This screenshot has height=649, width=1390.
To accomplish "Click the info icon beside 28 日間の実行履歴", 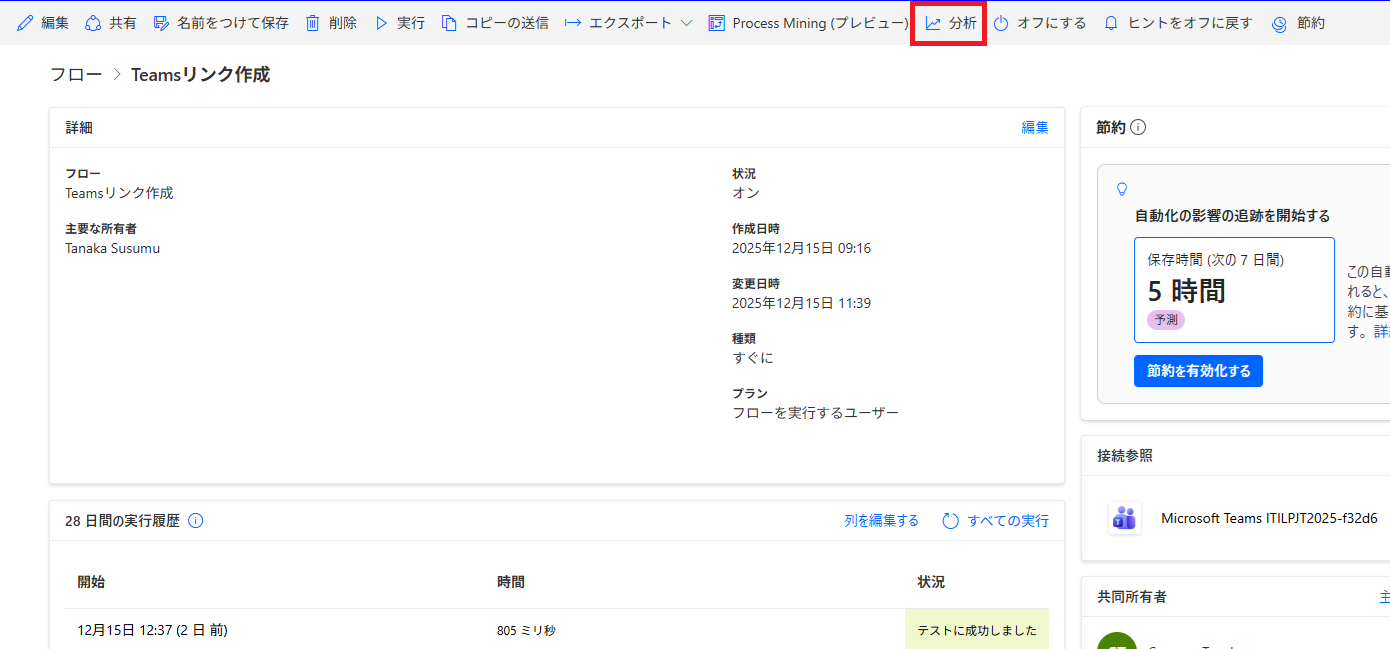I will coord(196,520).
